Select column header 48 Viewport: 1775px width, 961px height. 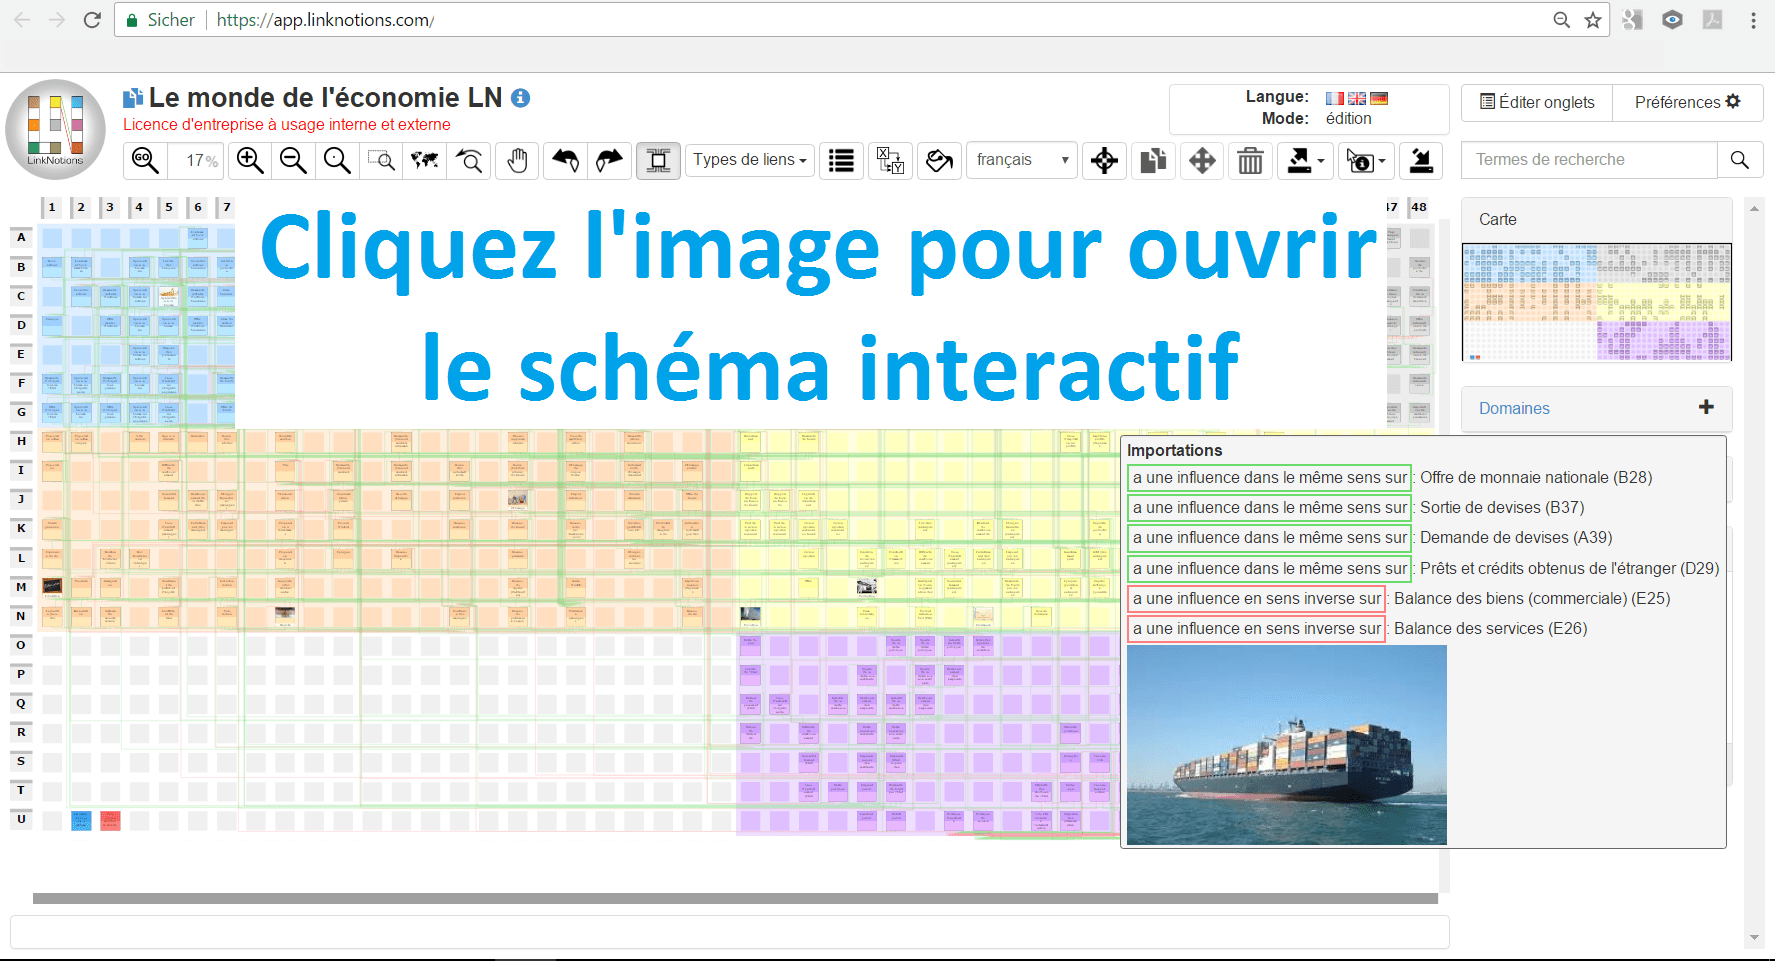click(x=1419, y=207)
